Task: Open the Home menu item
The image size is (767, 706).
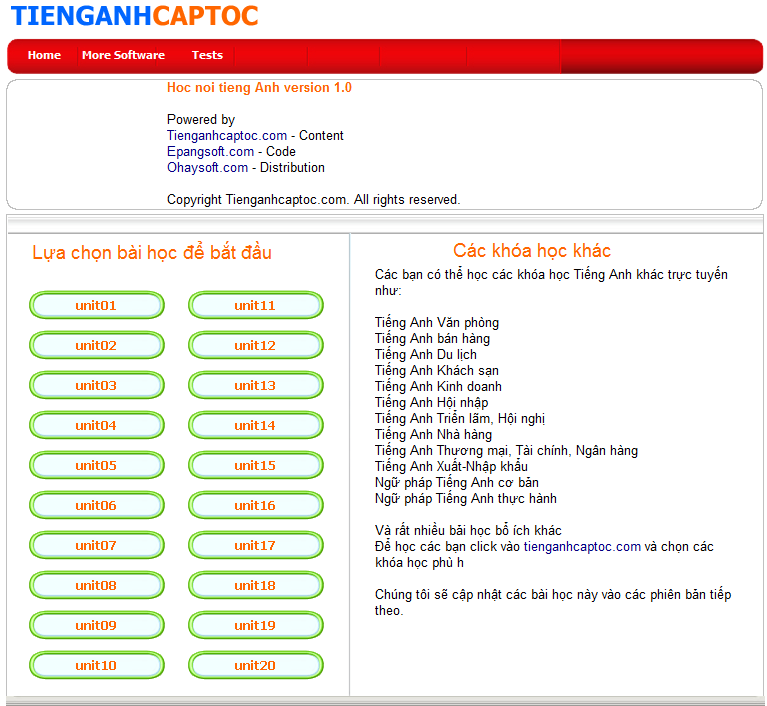Action: click(x=44, y=55)
